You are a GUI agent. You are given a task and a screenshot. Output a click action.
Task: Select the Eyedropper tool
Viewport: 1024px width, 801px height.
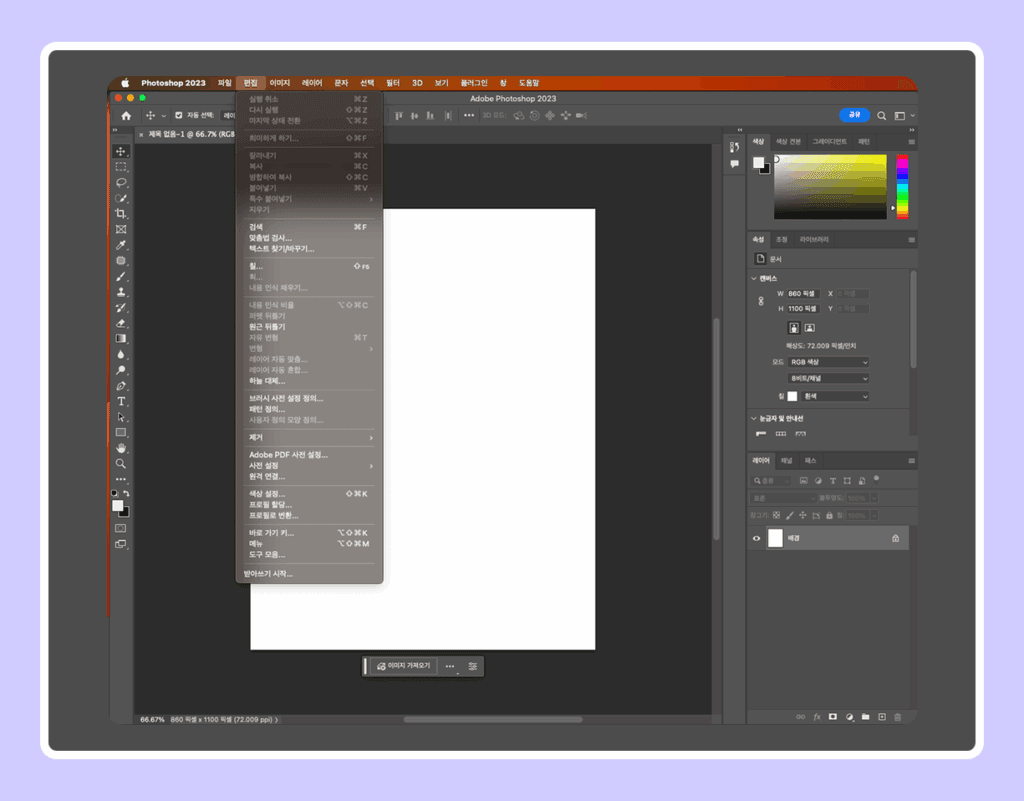point(121,245)
